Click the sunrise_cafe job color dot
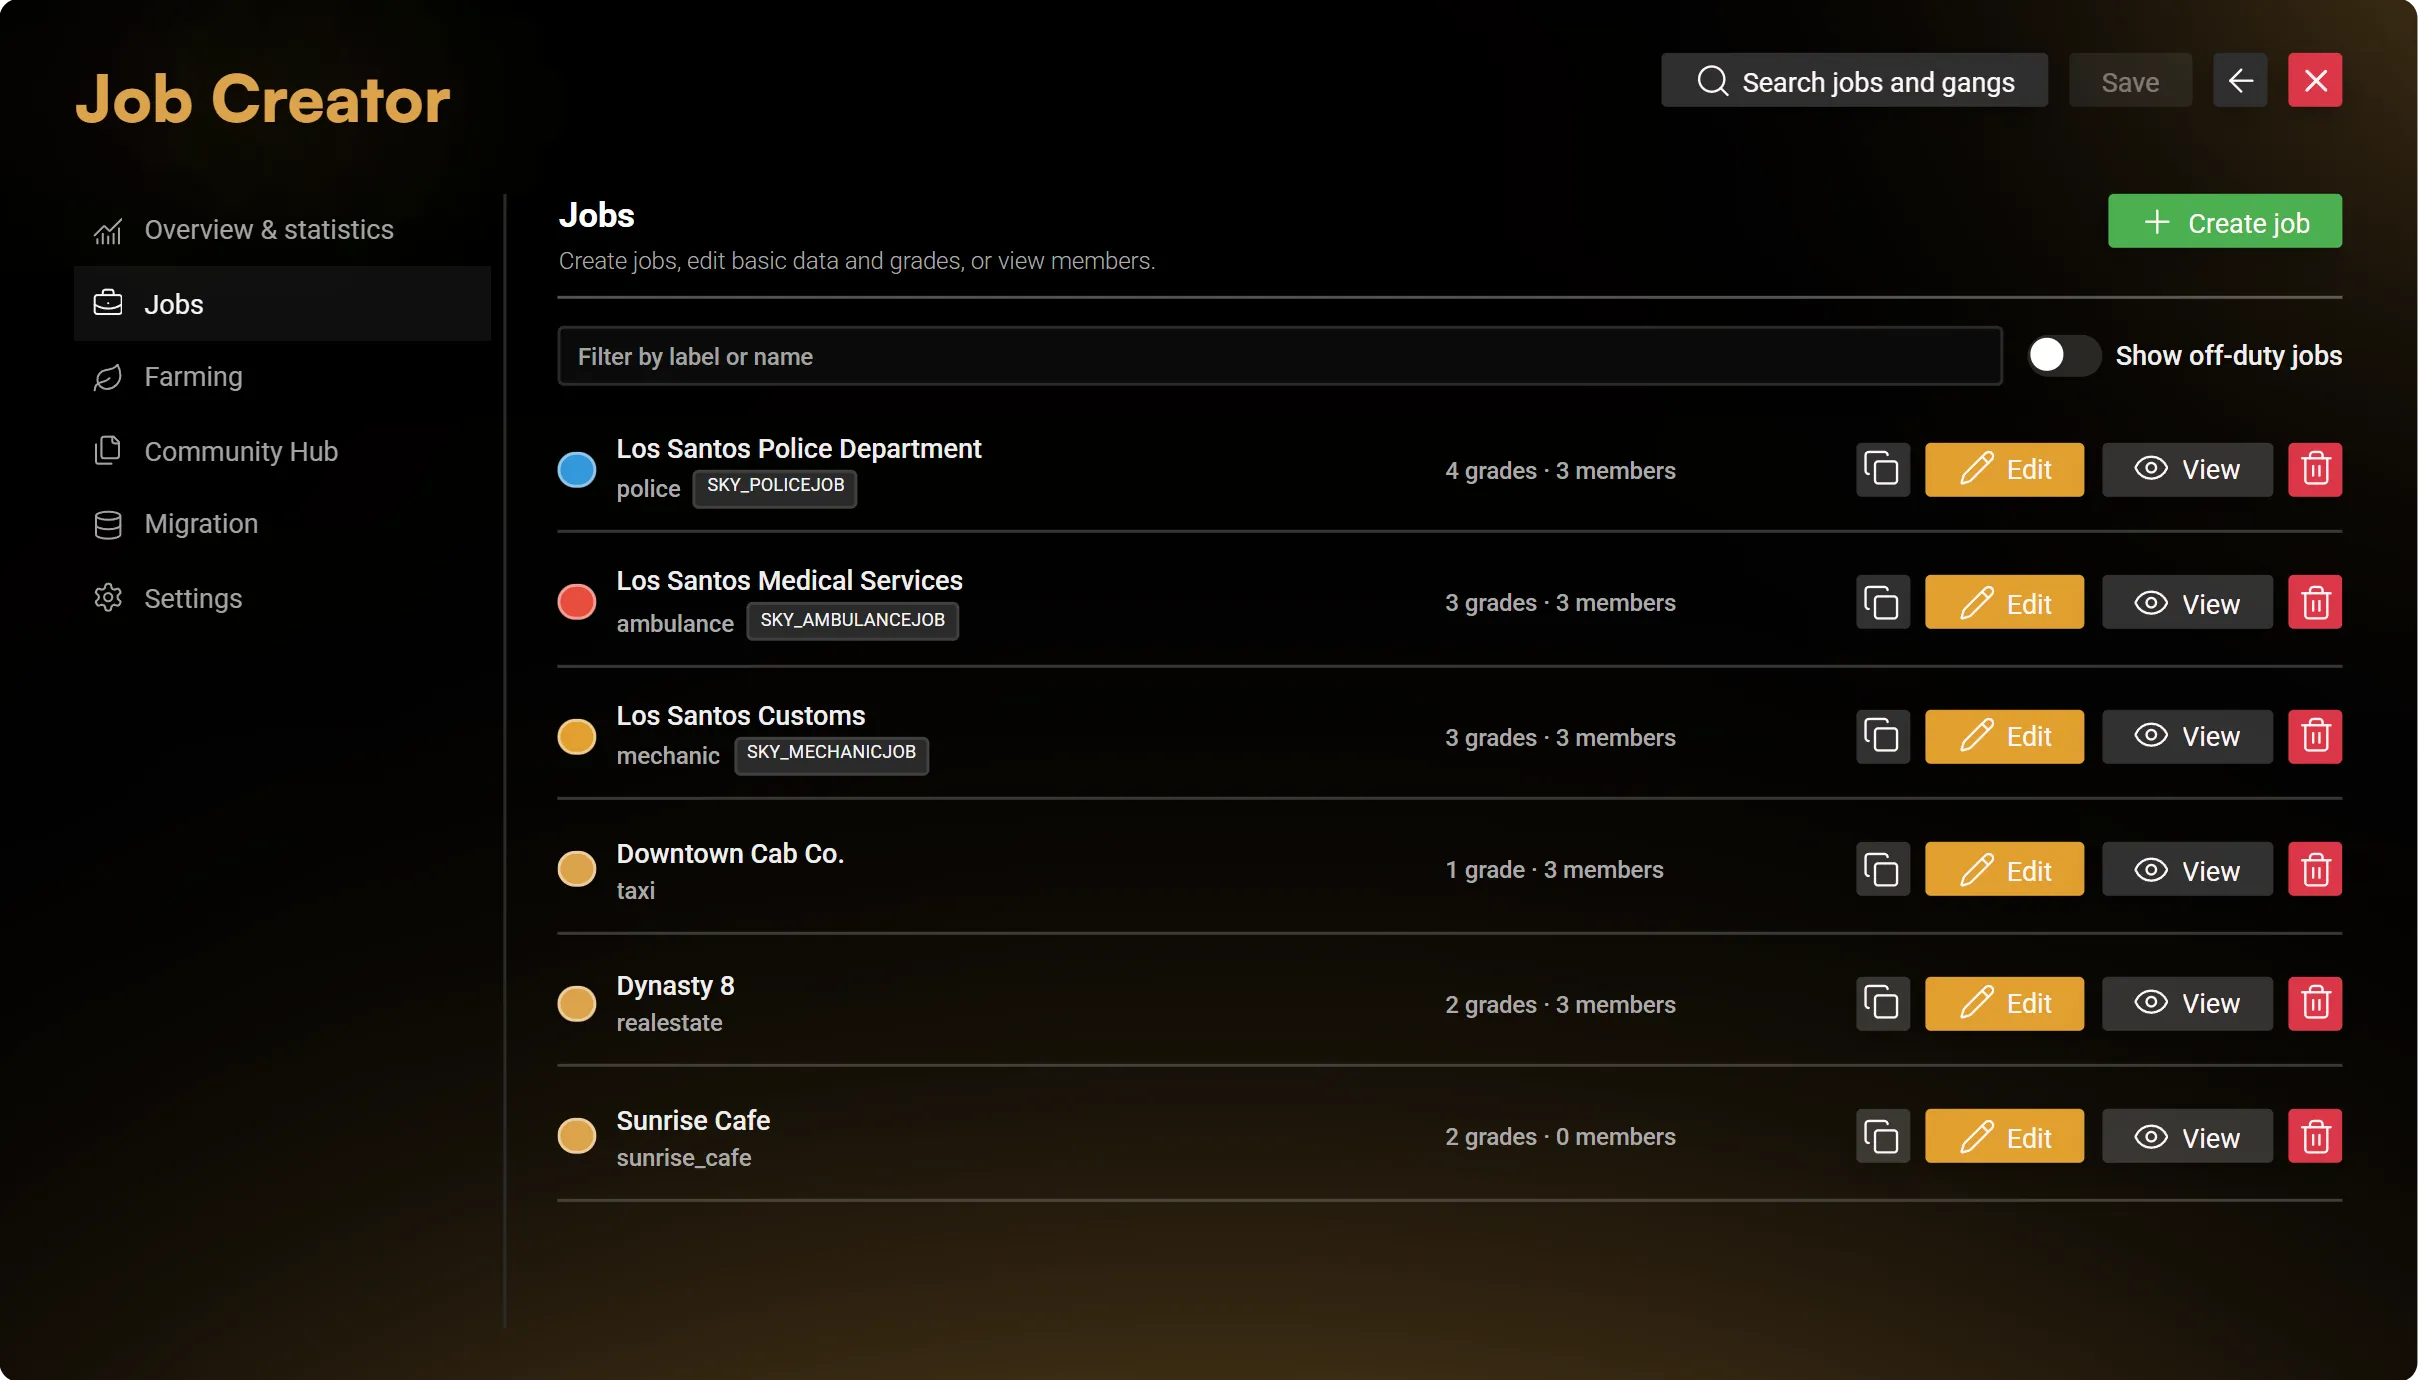This screenshot has width=2418, height=1380. pos(576,1136)
